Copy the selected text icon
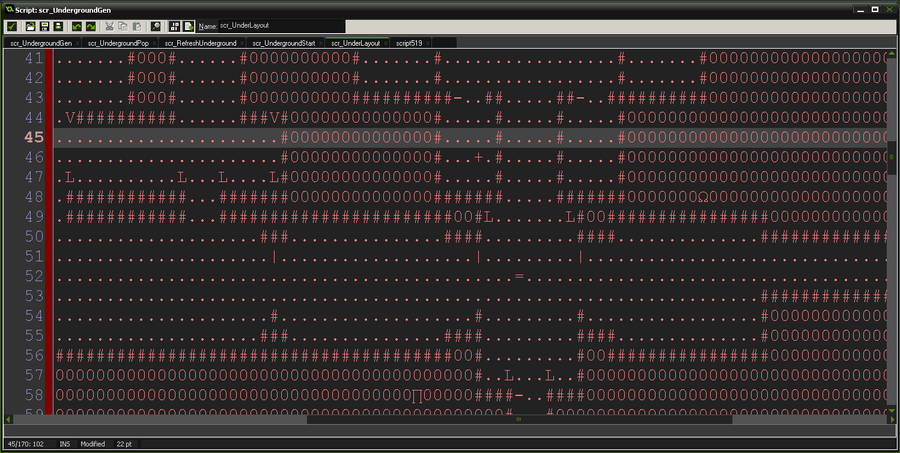 123,26
